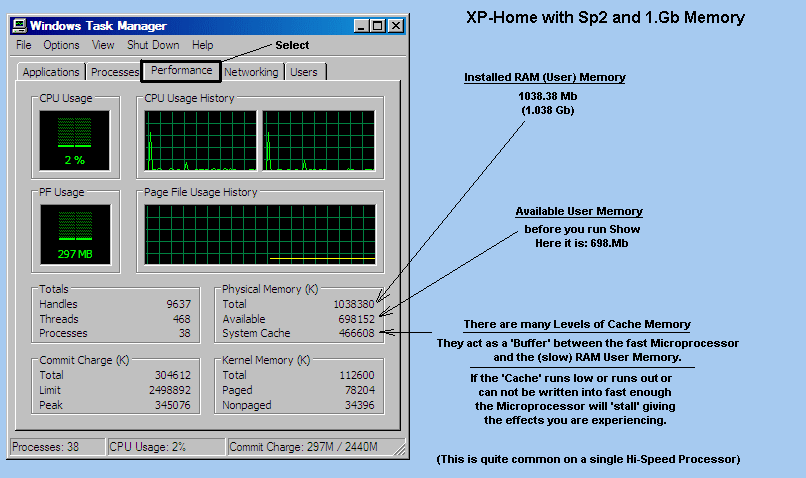Click the Threads label in Totals
The image size is (806, 478).
click(59, 319)
